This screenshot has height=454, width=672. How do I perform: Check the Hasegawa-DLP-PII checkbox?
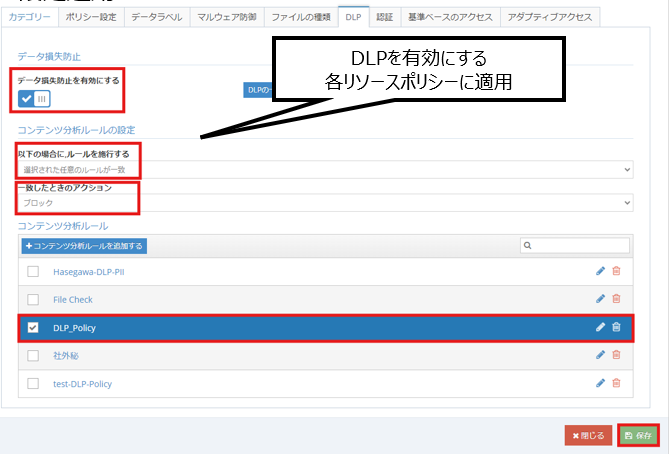(x=33, y=271)
